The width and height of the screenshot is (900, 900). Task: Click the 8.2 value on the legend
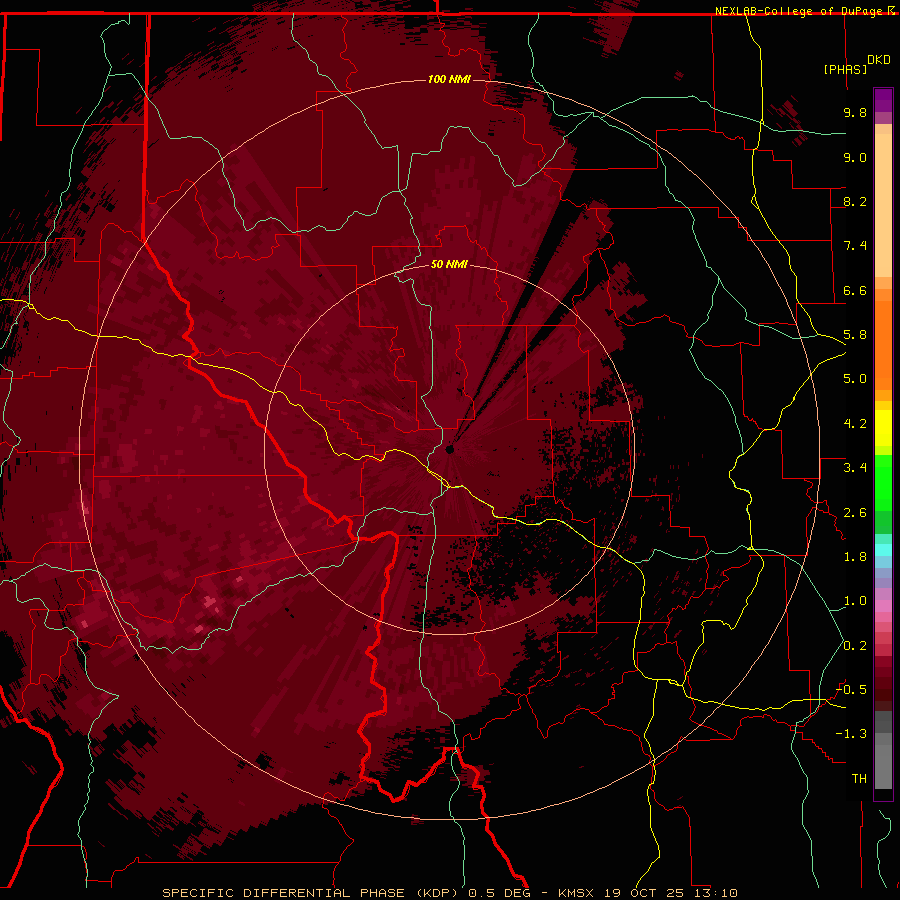(x=855, y=201)
